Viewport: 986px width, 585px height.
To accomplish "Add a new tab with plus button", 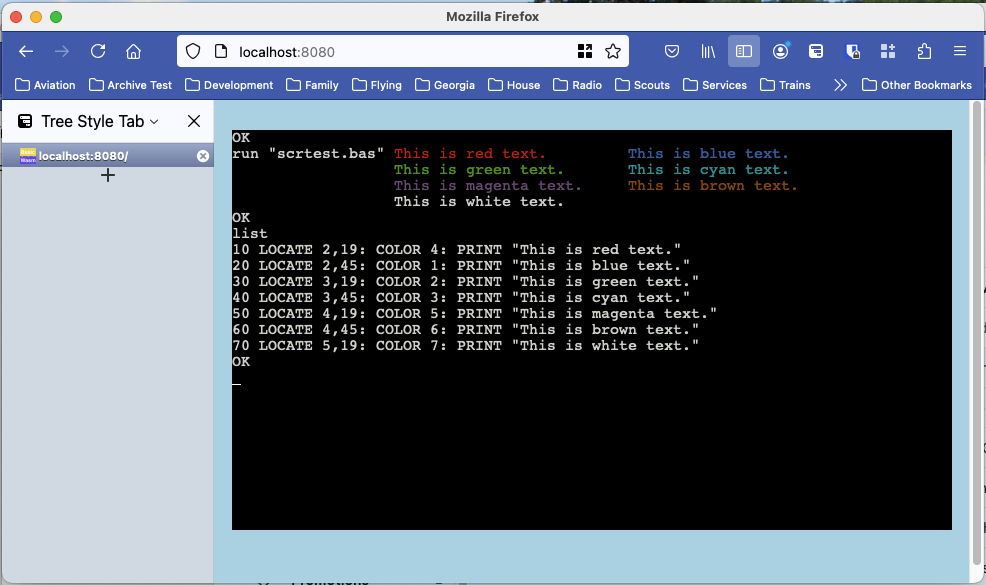I will point(108,175).
